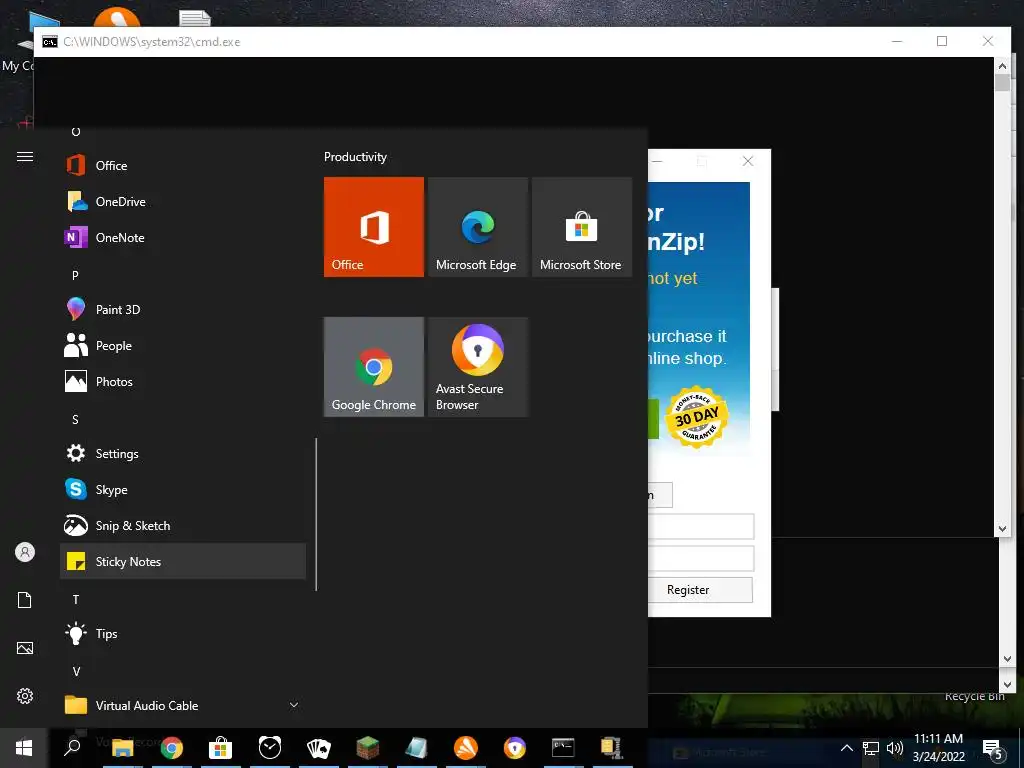
Task: Launch Skype
Action: [183, 489]
